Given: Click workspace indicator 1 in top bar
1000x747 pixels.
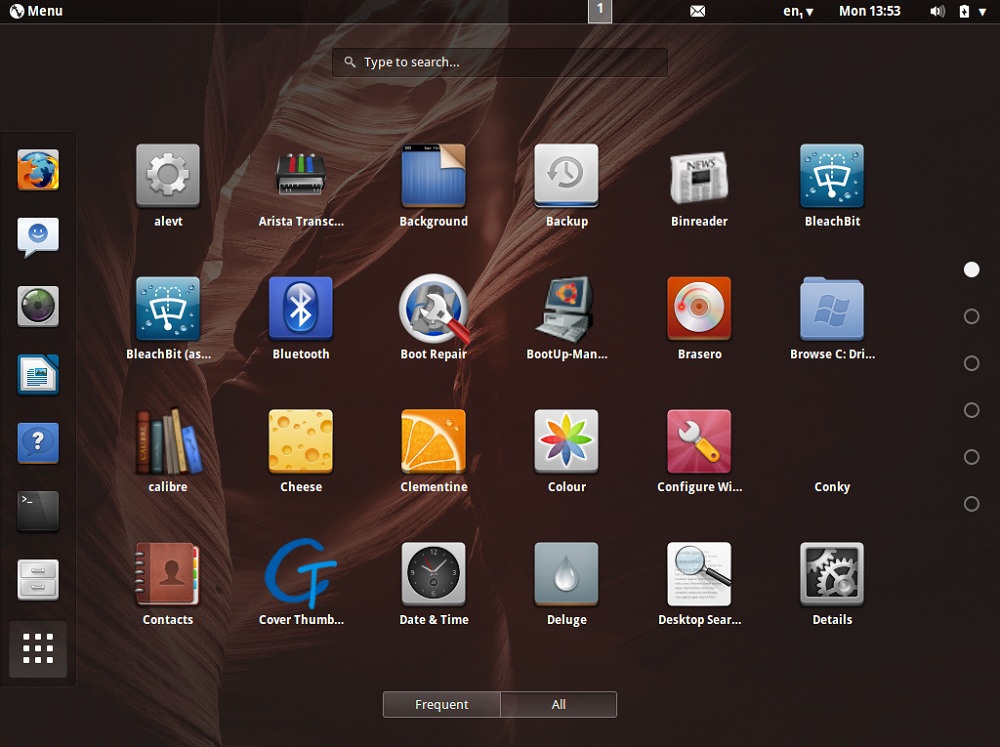Looking at the screenshot, I should pyautogui.click(x=599, y=11).
